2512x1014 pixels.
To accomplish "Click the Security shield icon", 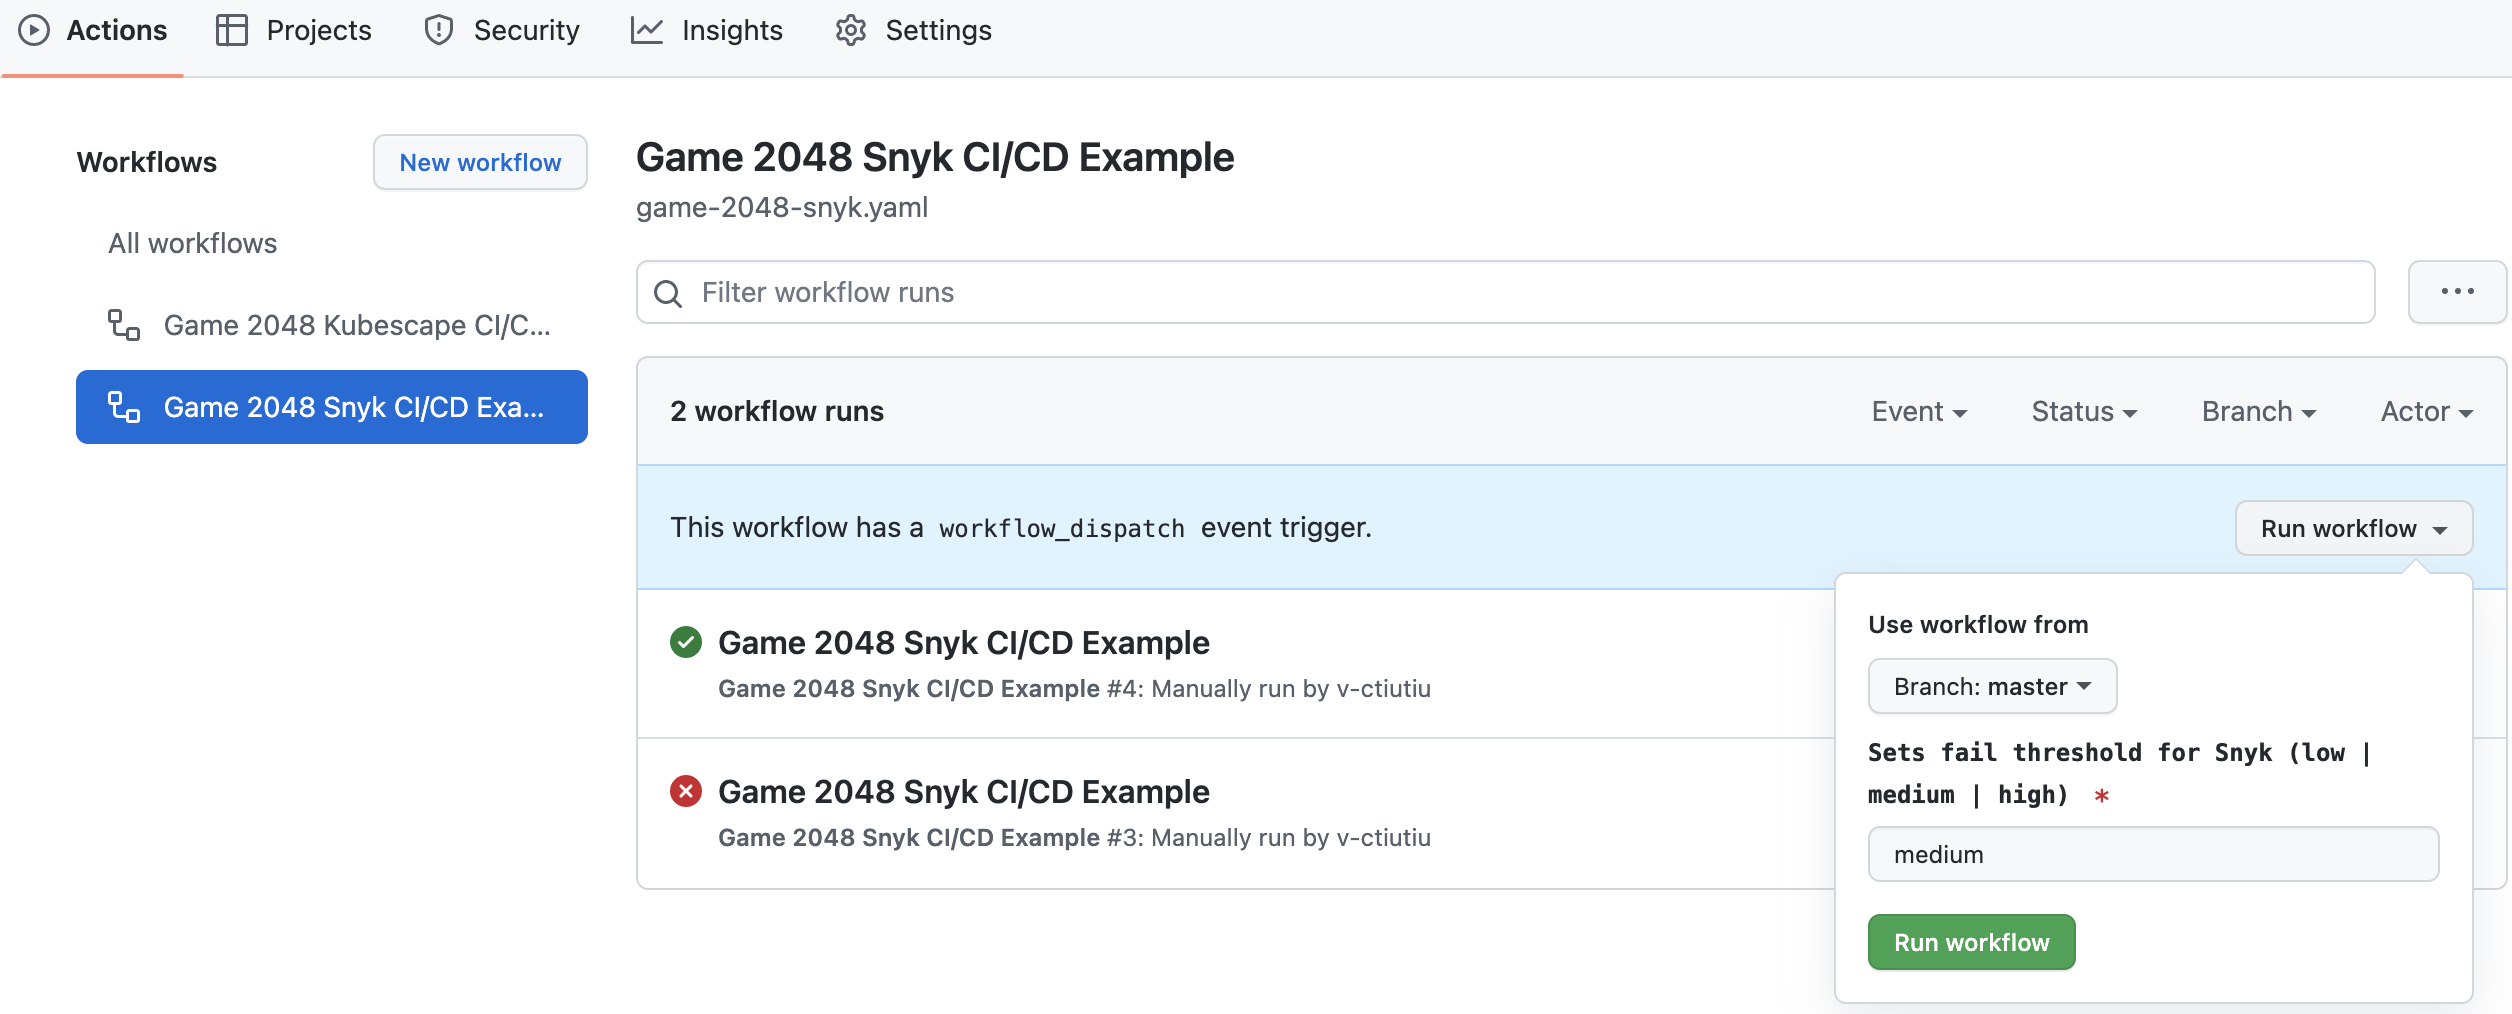I will tap(439, 30).
